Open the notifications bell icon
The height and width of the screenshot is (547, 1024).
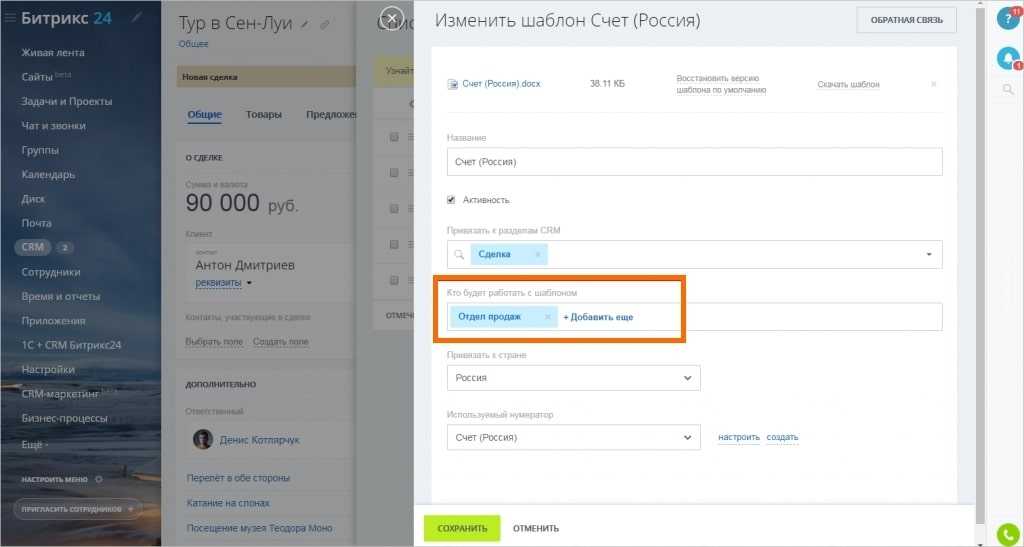[1008, 59]
